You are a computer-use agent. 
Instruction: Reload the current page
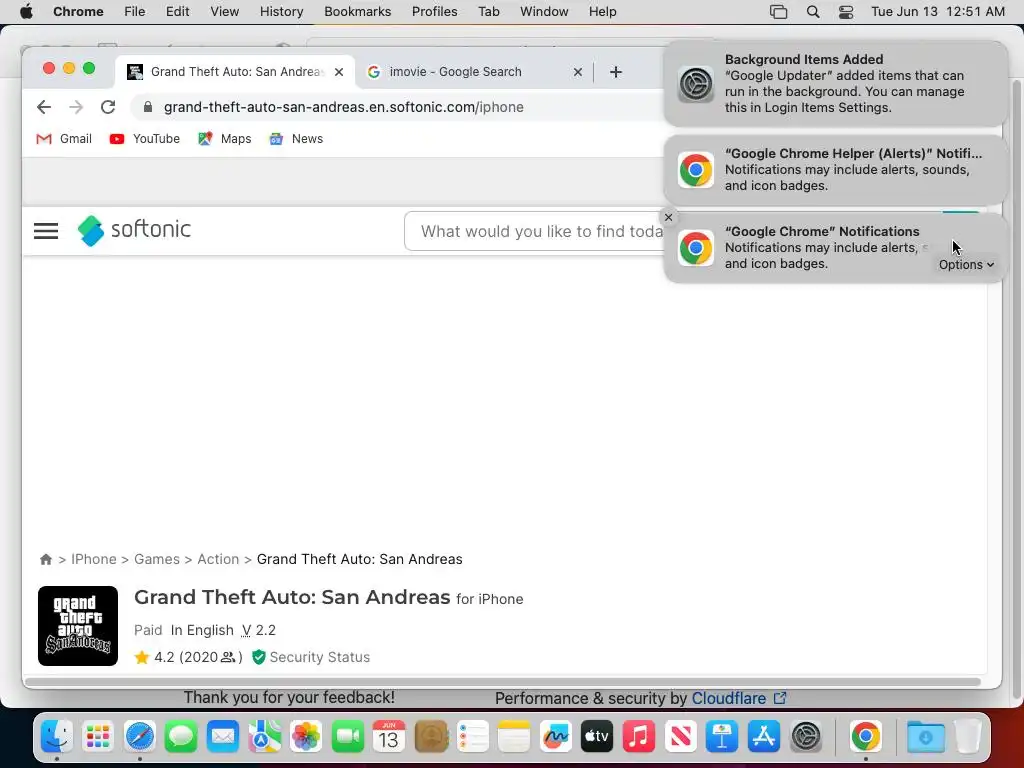coord(108,107)
